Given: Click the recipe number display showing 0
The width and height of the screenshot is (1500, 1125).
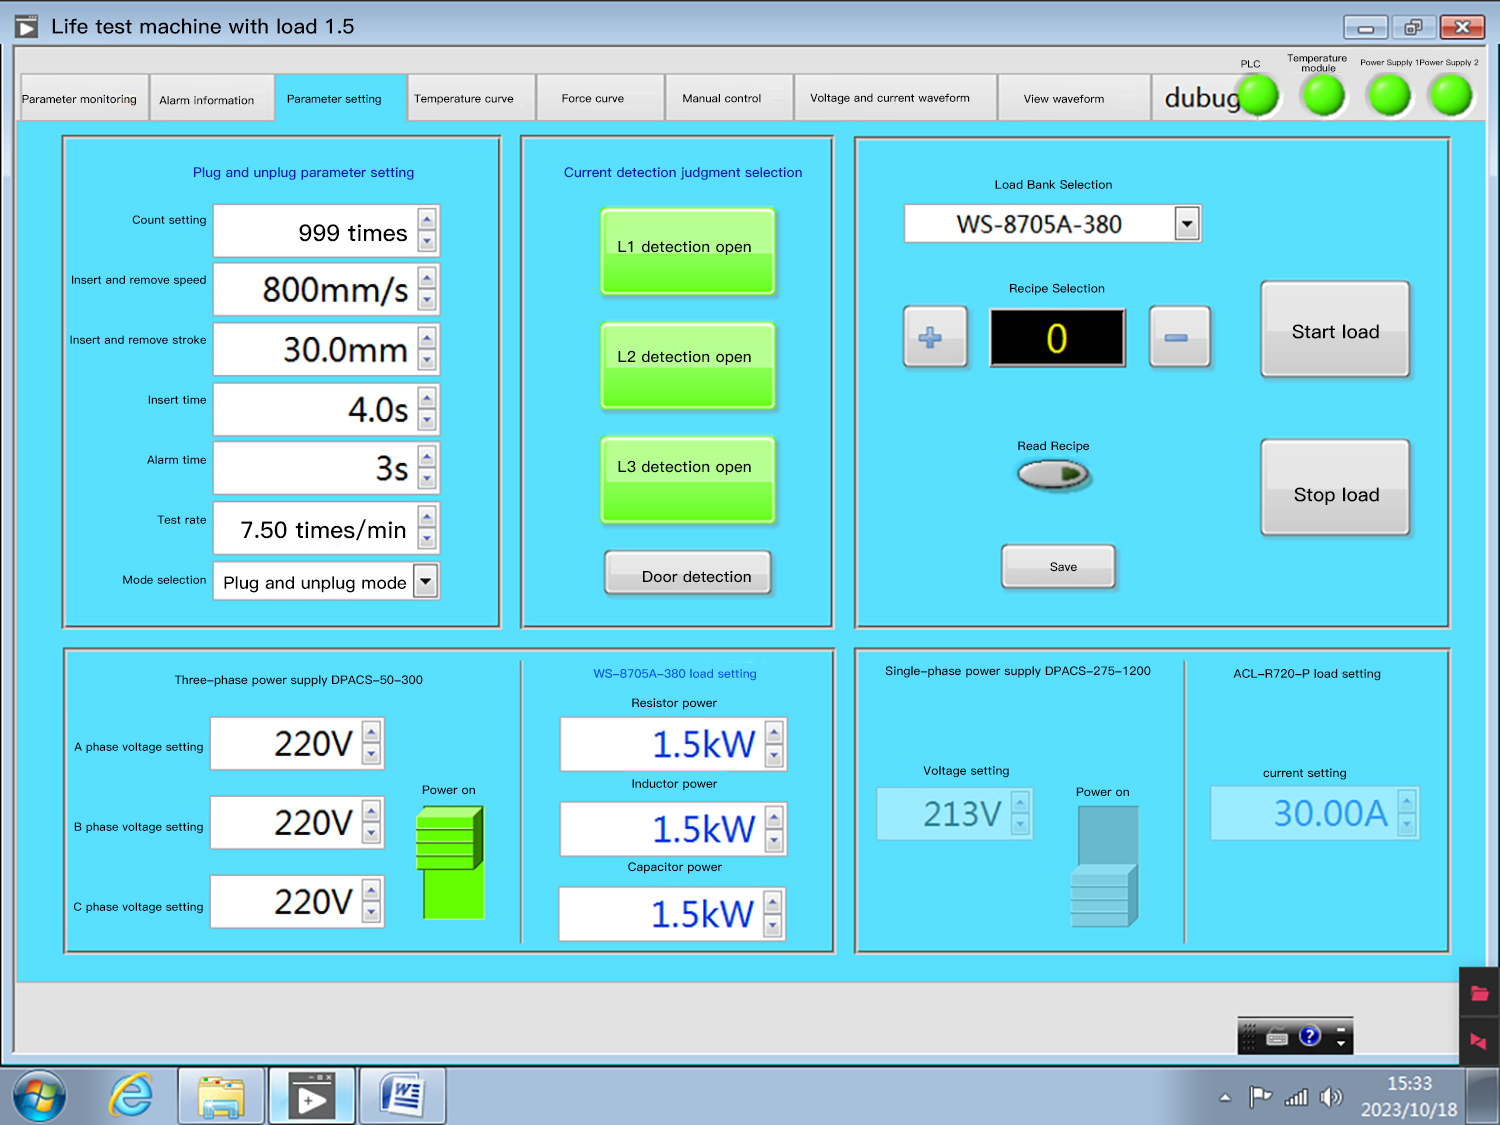Looking at the screenshot, I should [1057, 338].
